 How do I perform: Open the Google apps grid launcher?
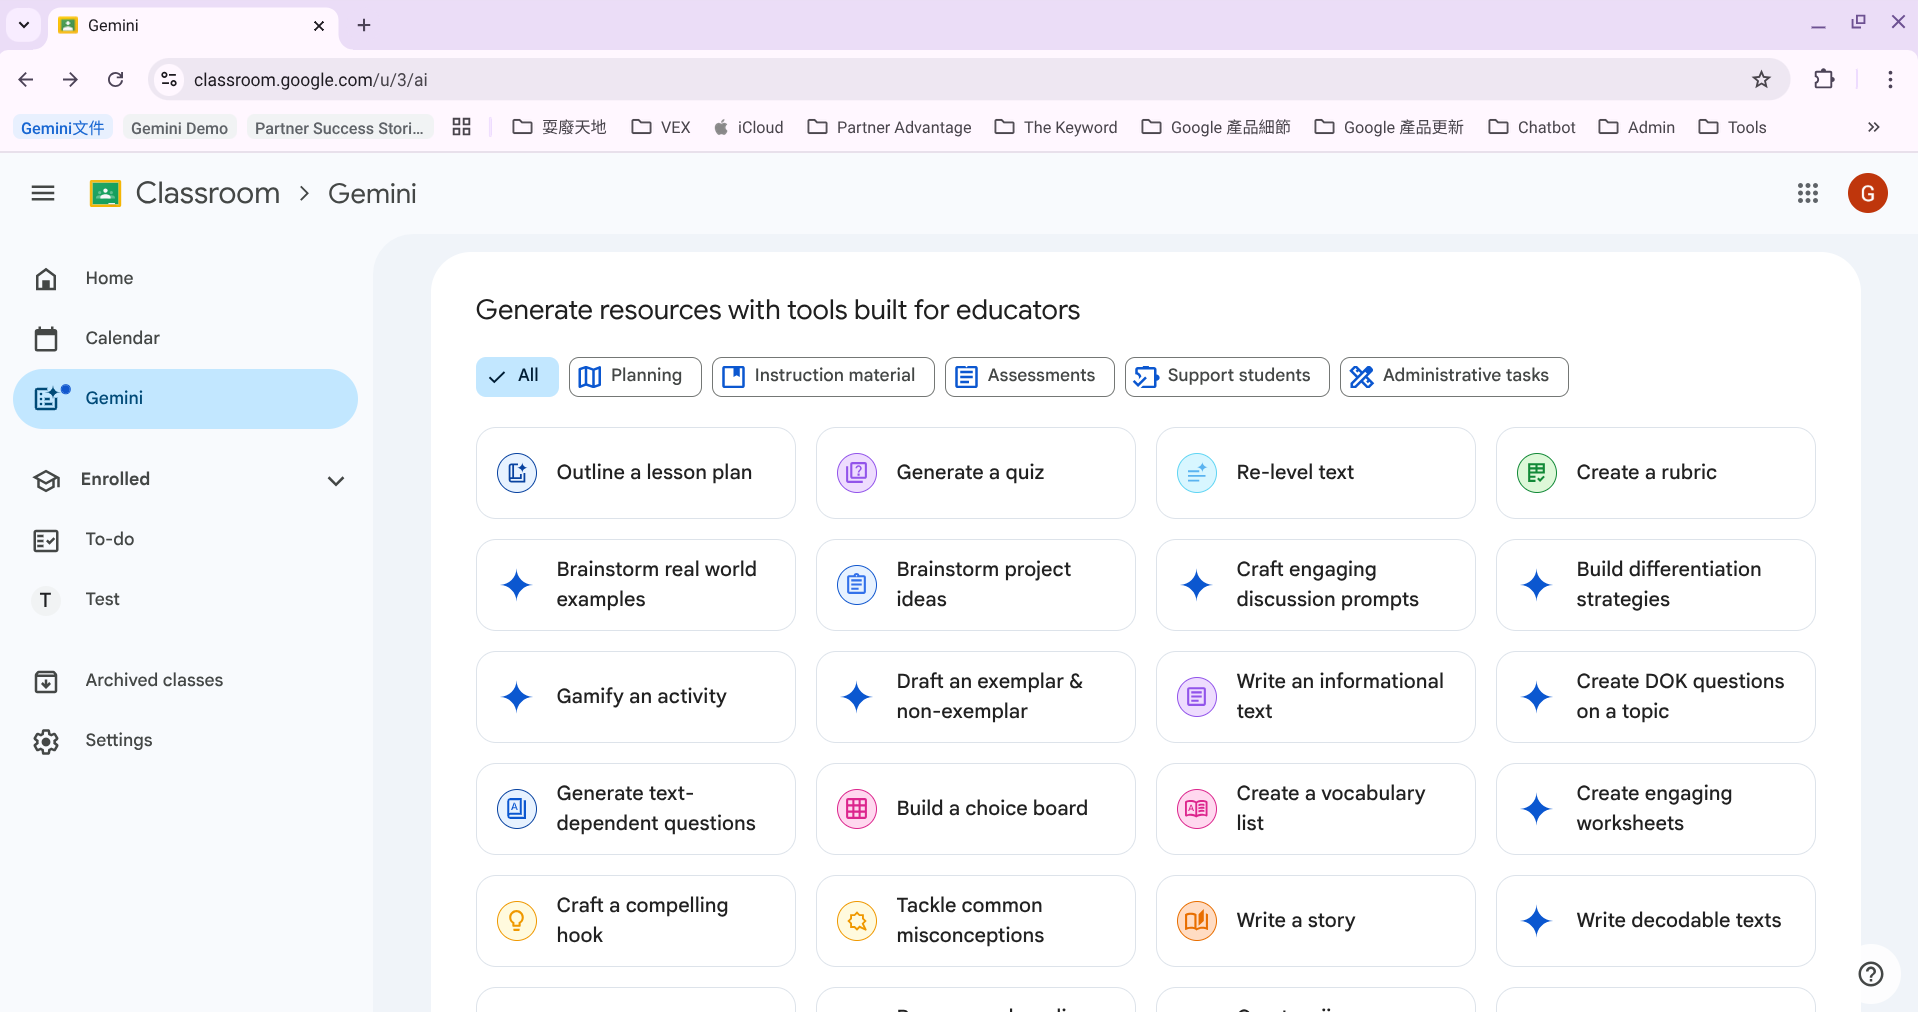(1807, 193)
